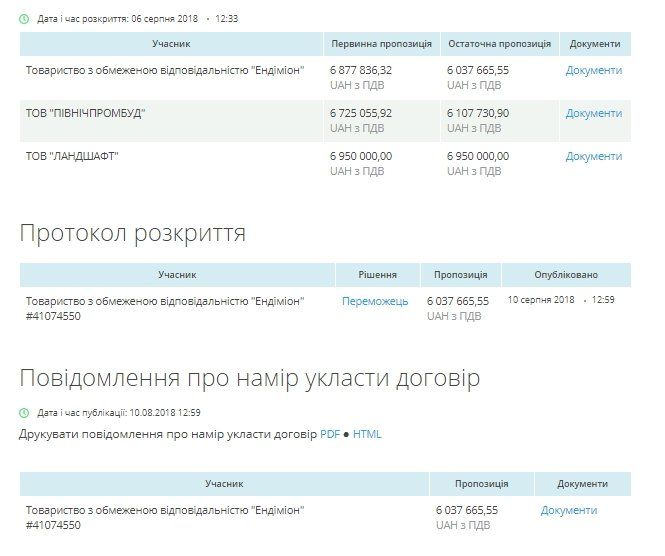The width and height of the screenshot is (665, 556).
Task: Click Остаточна пропозиція column header
Action: click(500, 44)
